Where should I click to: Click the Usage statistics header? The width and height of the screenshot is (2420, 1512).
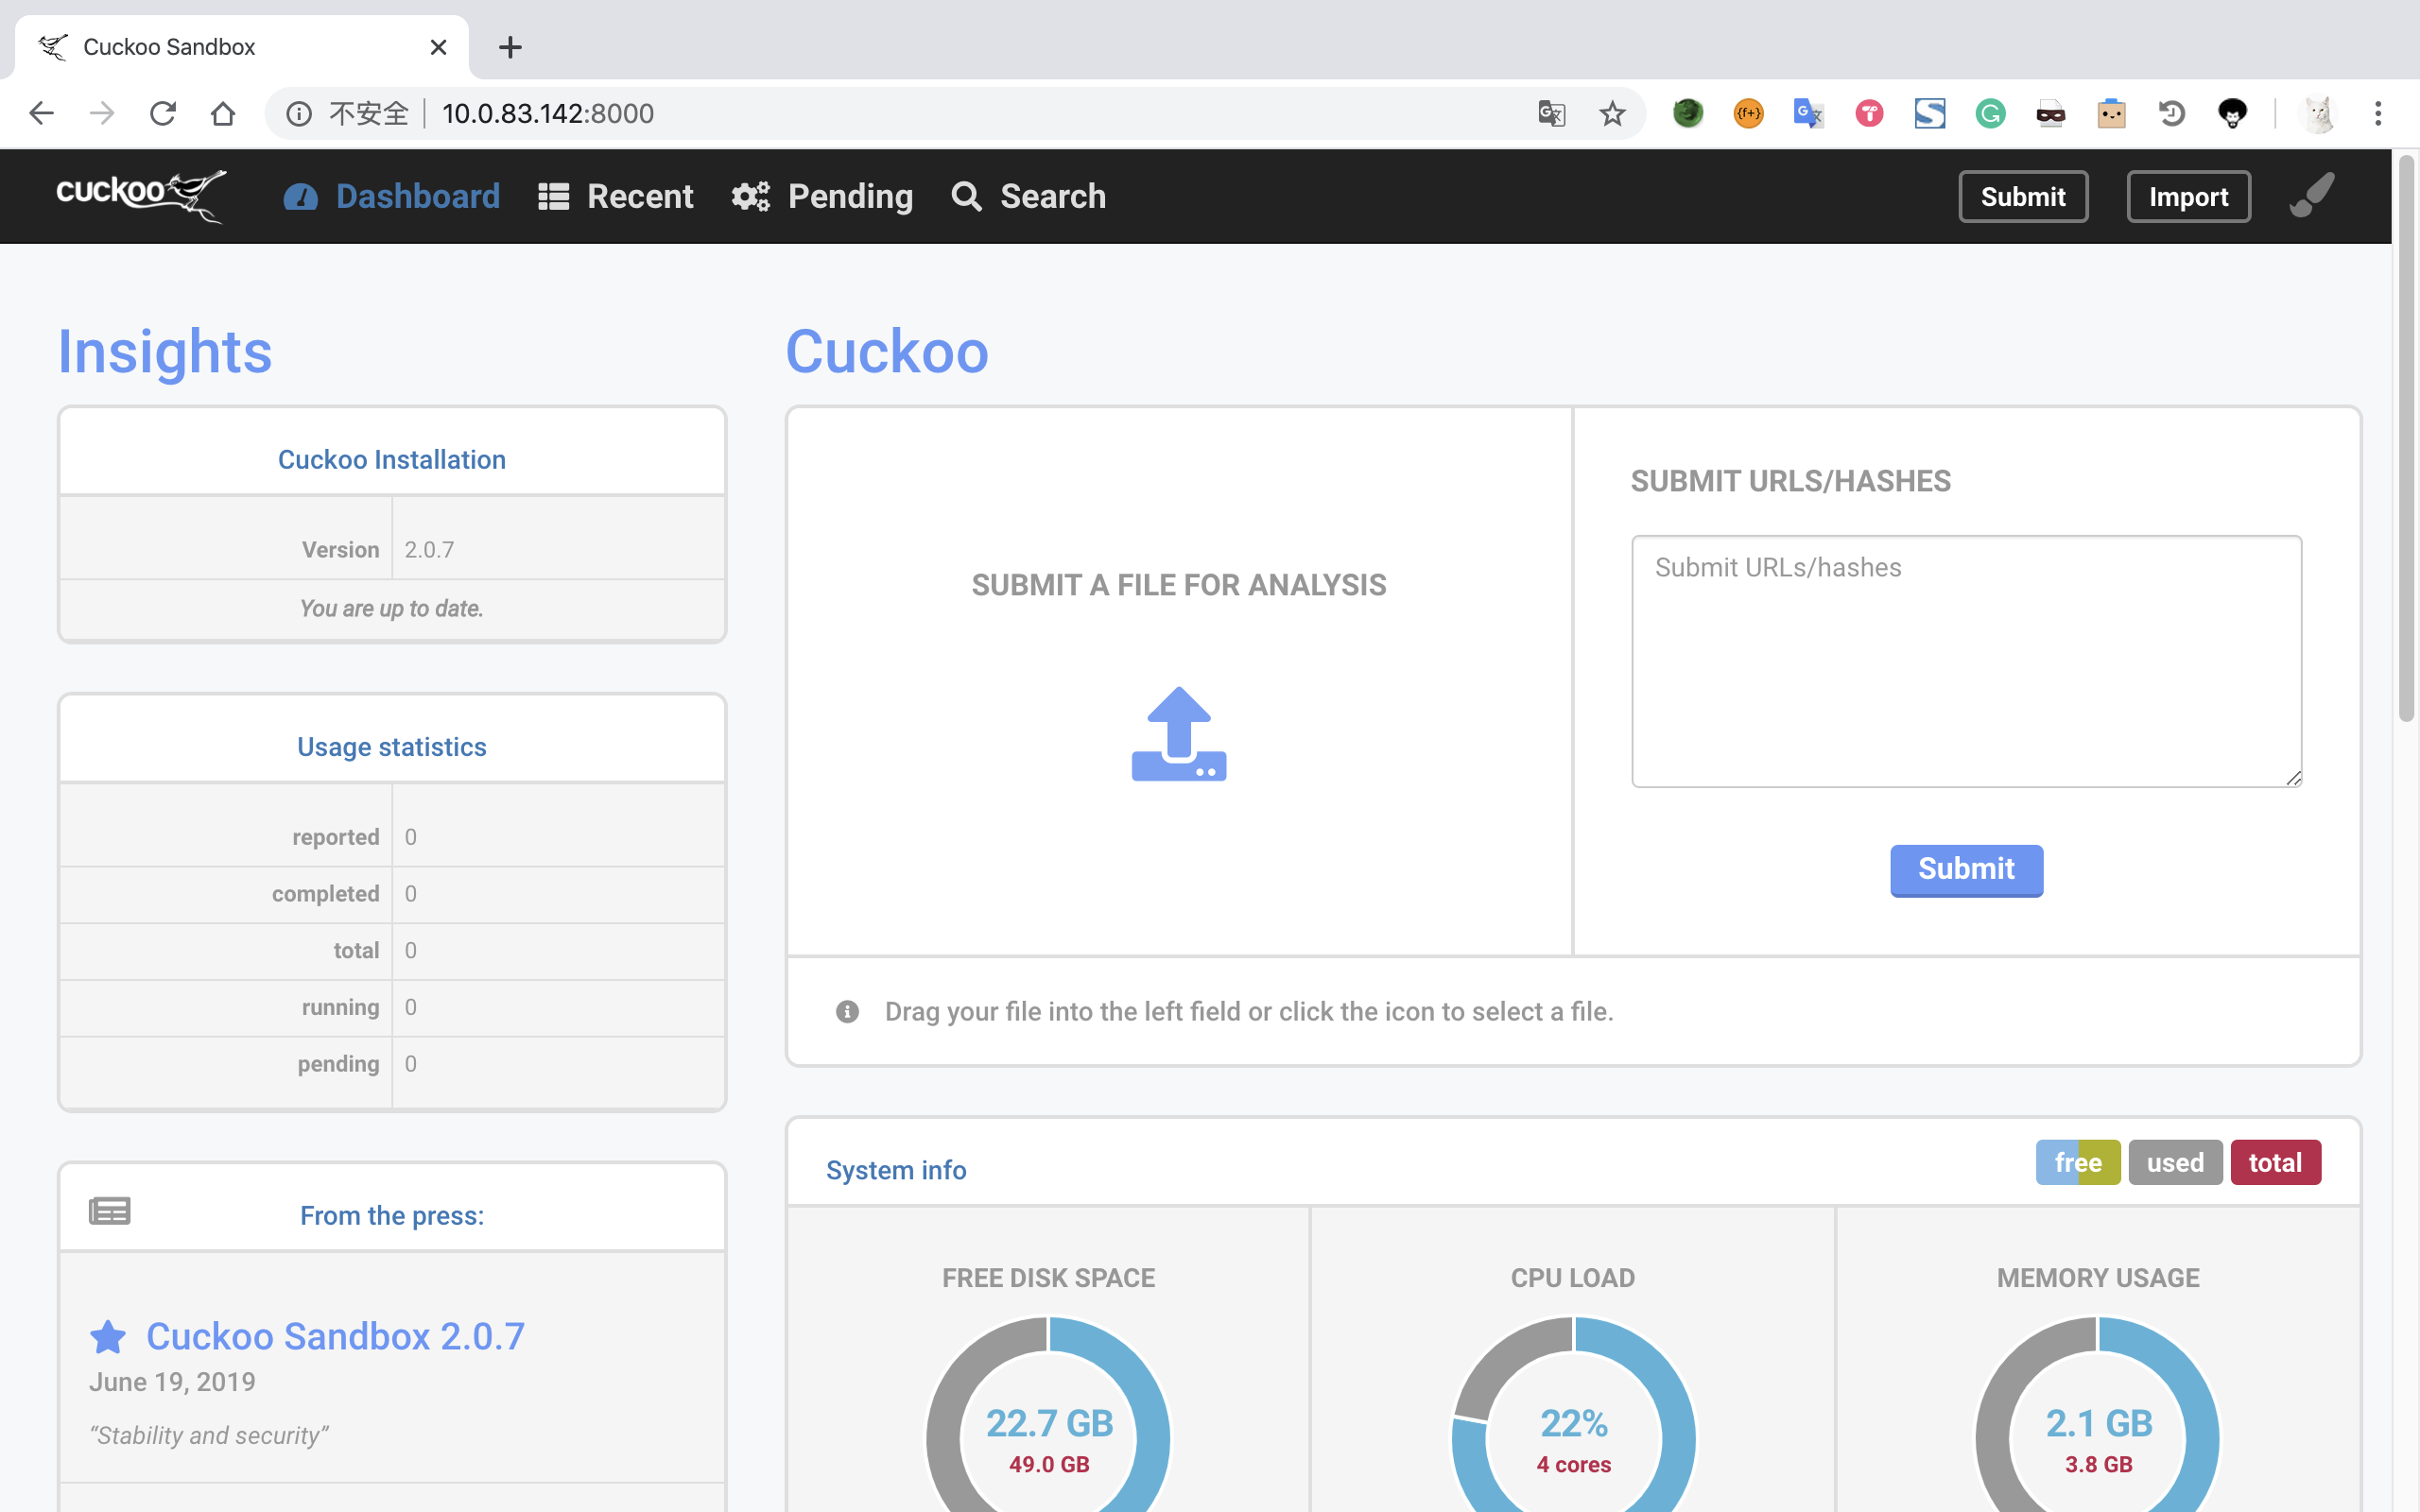coord(392,747)
